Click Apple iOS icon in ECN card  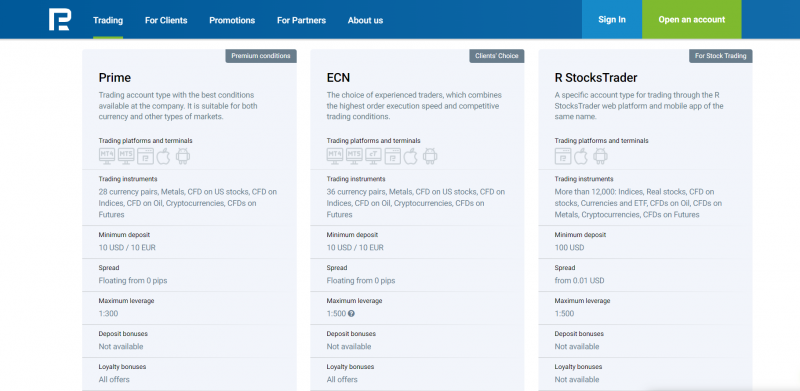coord(411,156)
